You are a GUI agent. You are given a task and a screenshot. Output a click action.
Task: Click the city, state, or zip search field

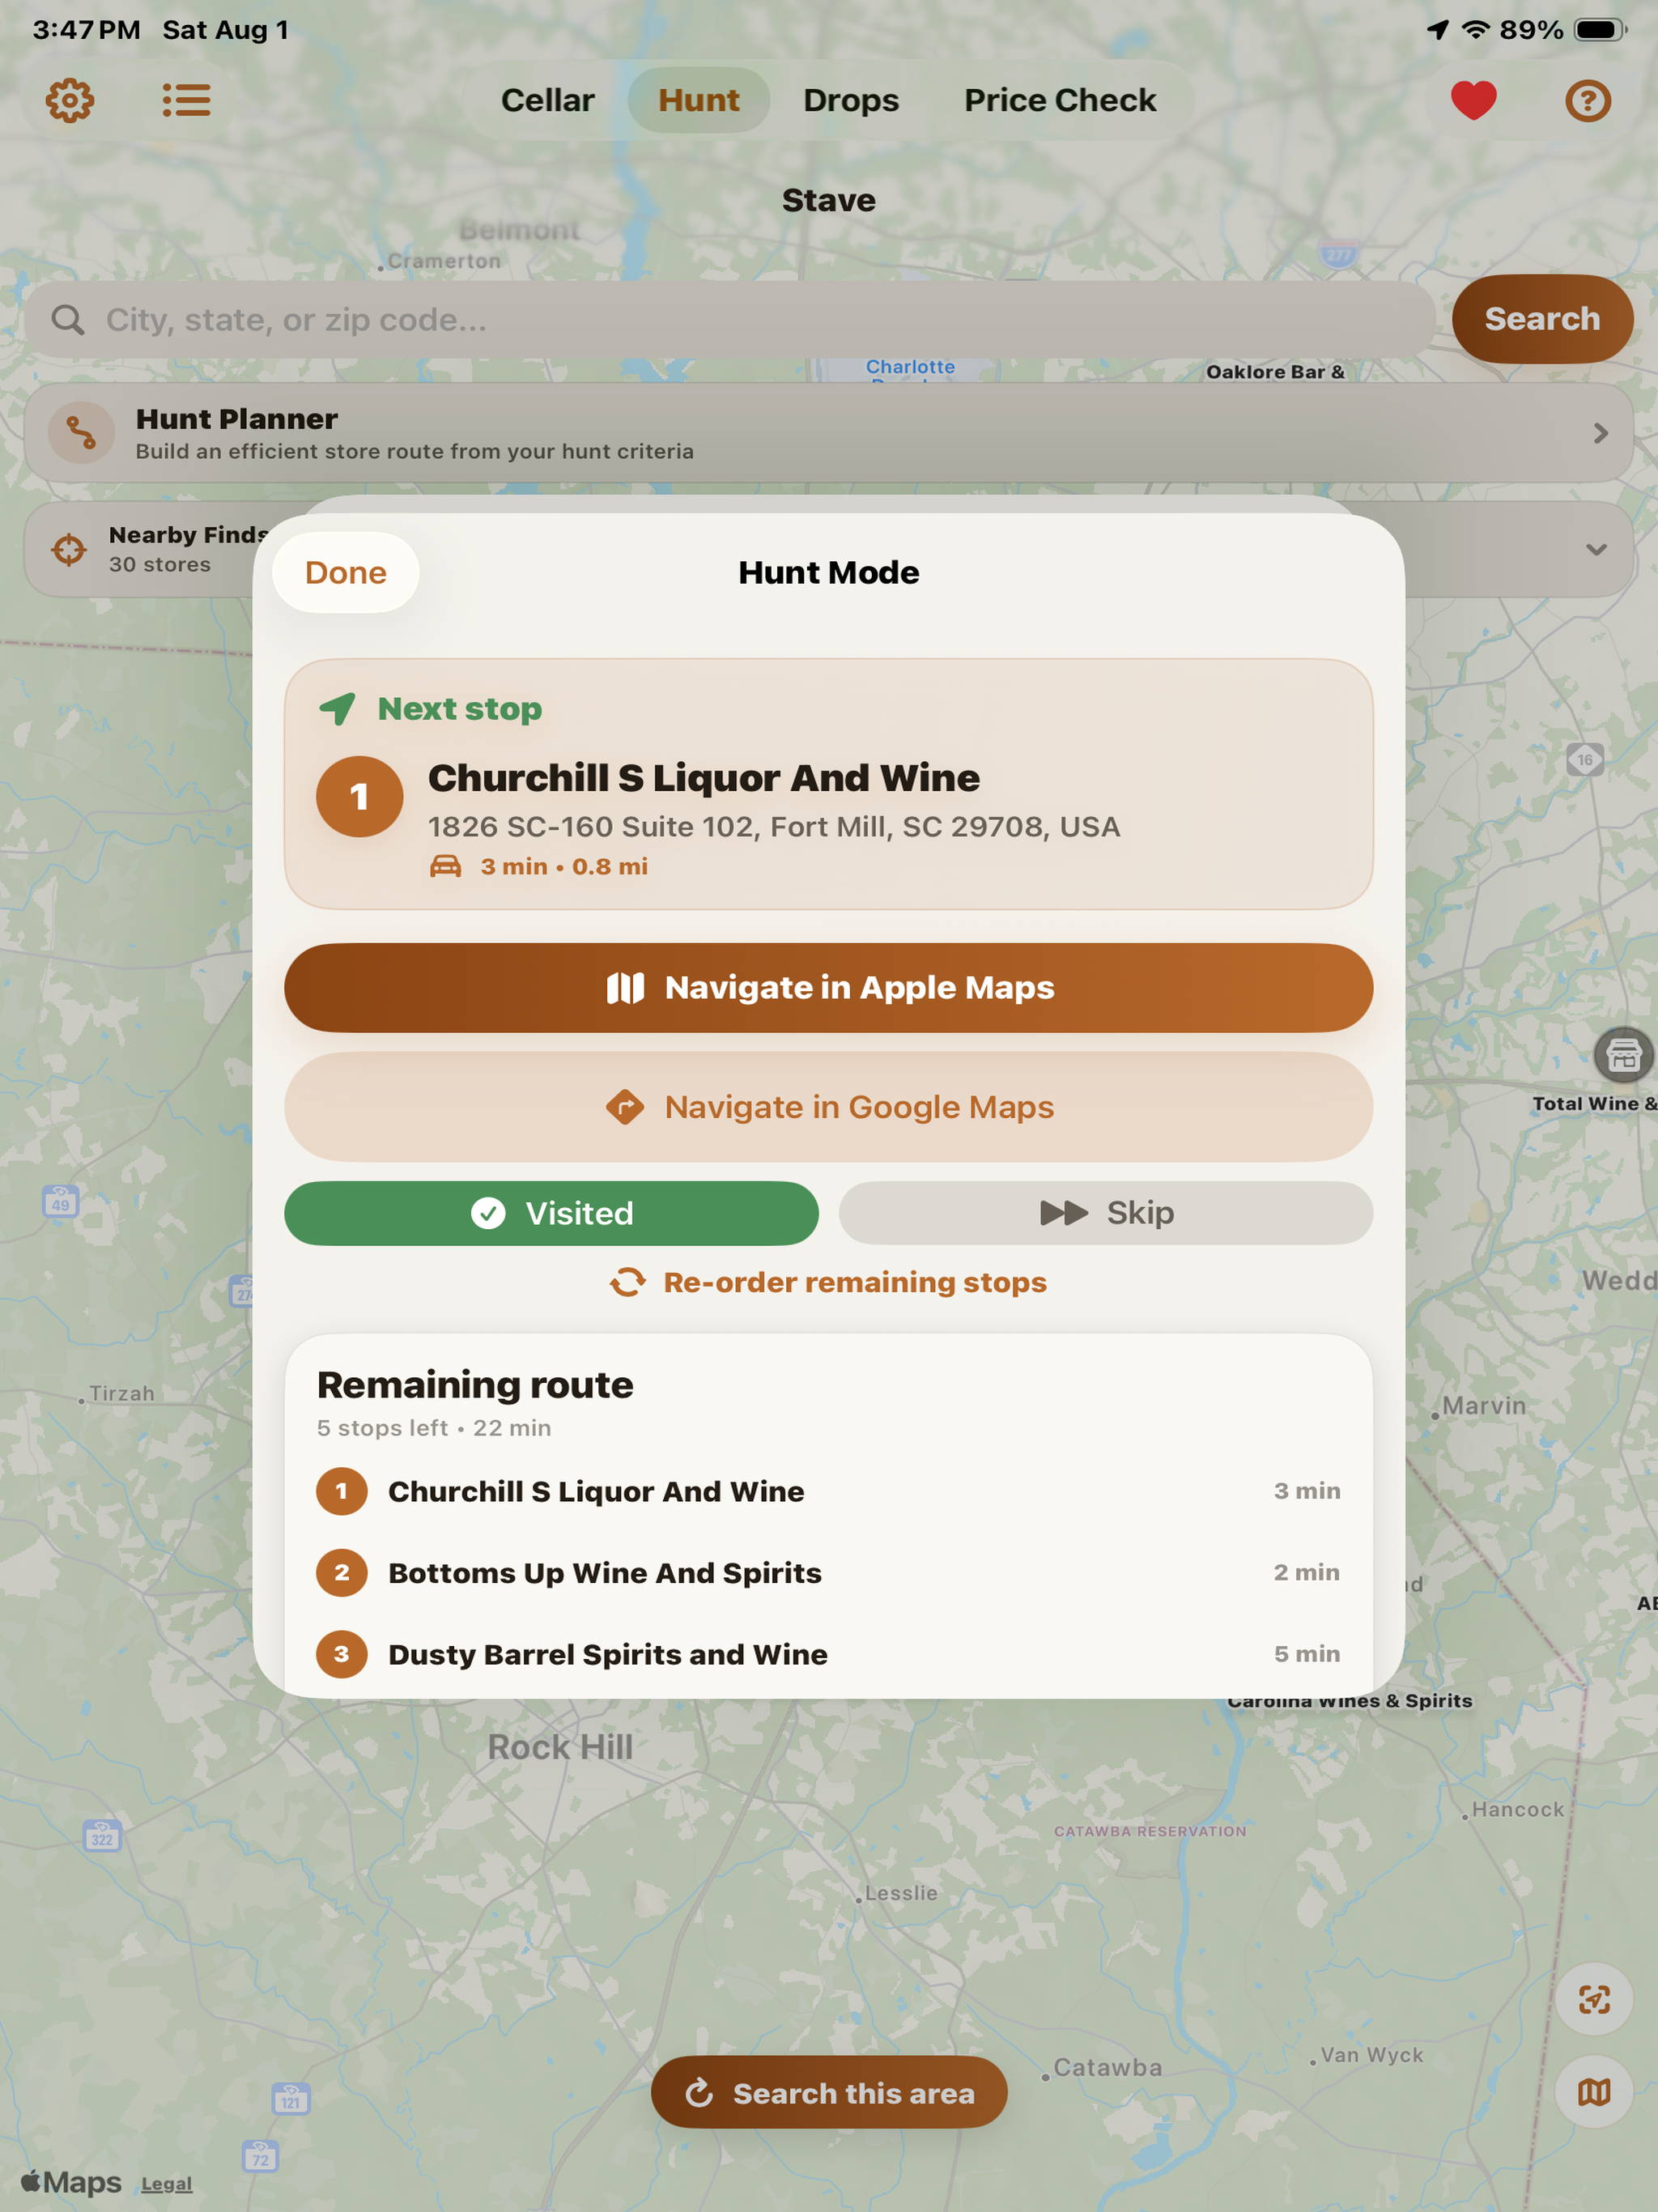730,319
